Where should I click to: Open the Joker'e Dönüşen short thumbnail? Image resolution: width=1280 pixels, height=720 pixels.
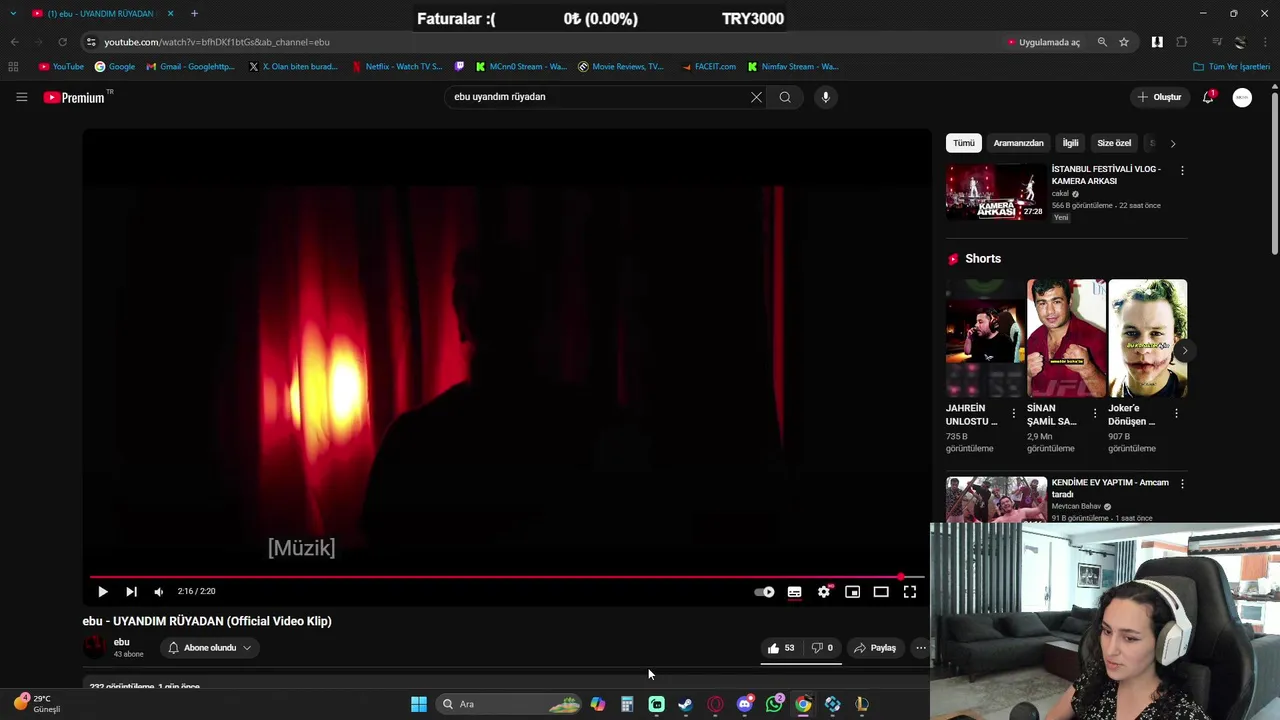tap(1147, 338)
